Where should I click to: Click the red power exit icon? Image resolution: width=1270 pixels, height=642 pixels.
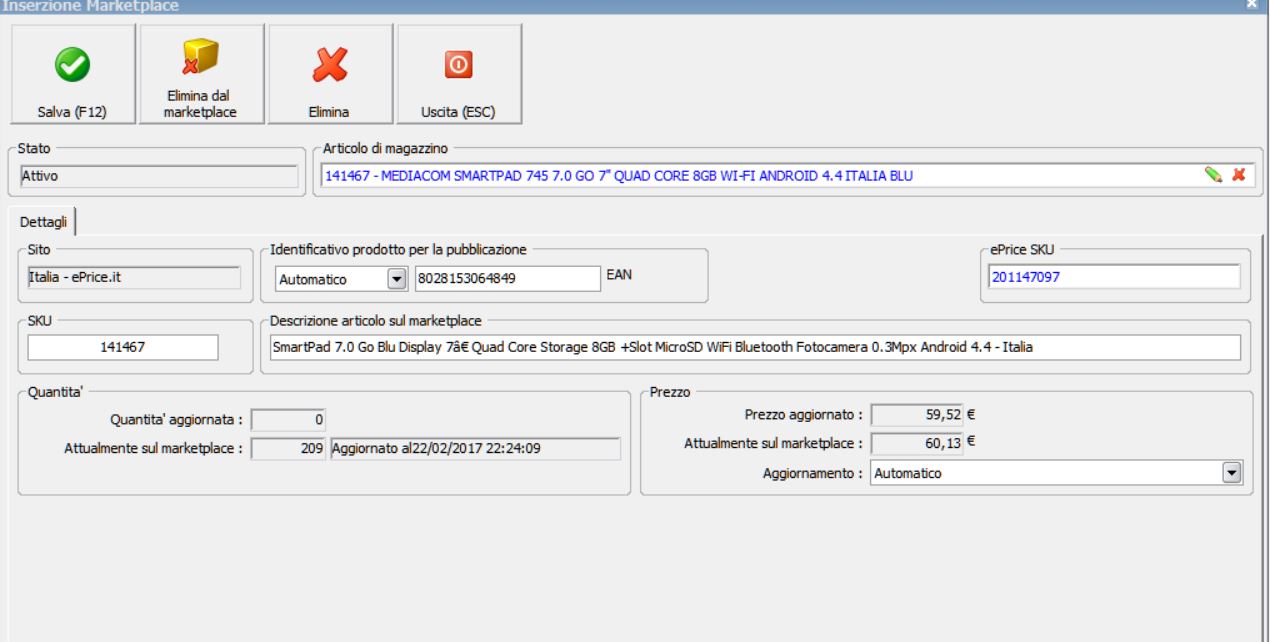(459, 65)
